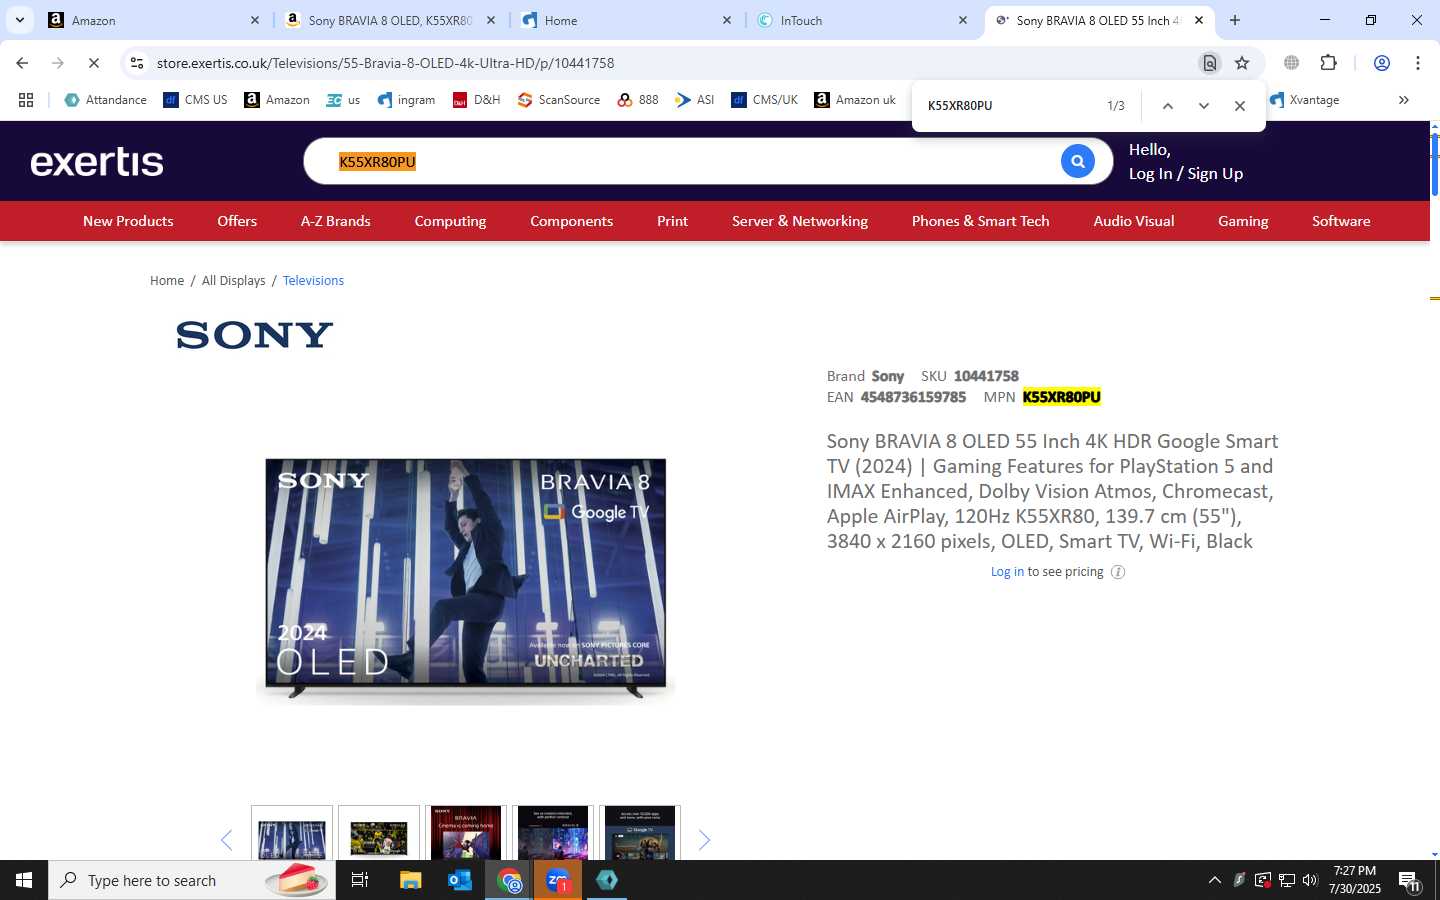This screenshot has width=1440, height=900.
Task: Open the ScanSource bookmark
Action: pos(559,100)
